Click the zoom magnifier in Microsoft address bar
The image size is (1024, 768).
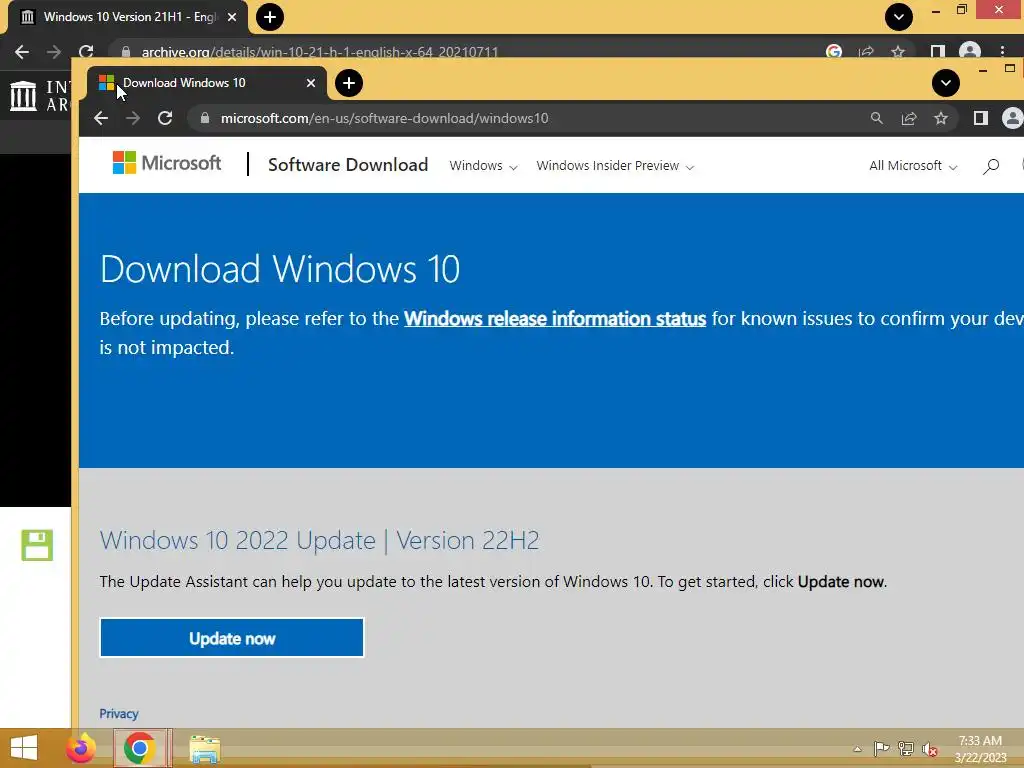[877, 118]
